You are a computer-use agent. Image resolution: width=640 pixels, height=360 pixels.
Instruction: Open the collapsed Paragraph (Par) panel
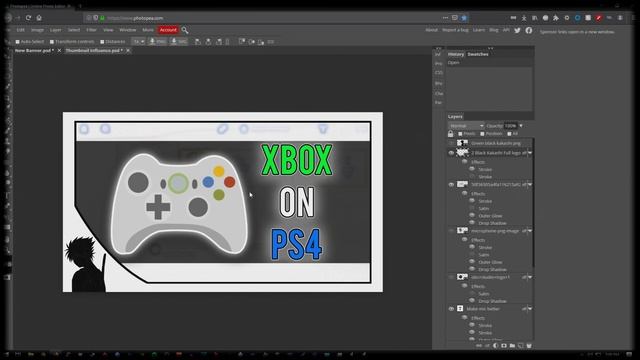438,102
